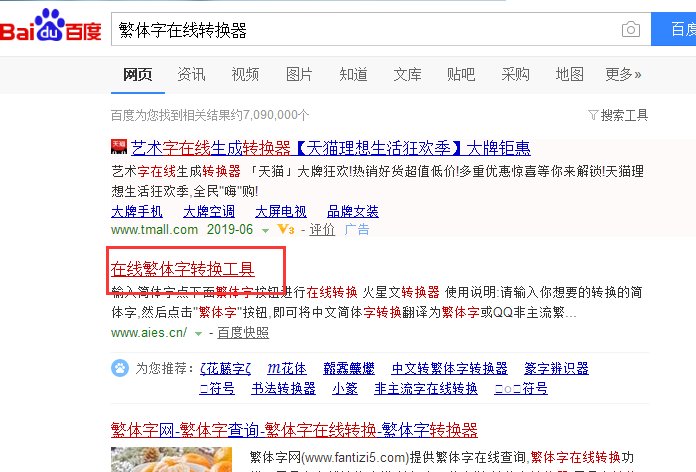This screenshot has height=472, width=696.
Task: Open 更多» categories menu
Action: [x=623, y=74]
